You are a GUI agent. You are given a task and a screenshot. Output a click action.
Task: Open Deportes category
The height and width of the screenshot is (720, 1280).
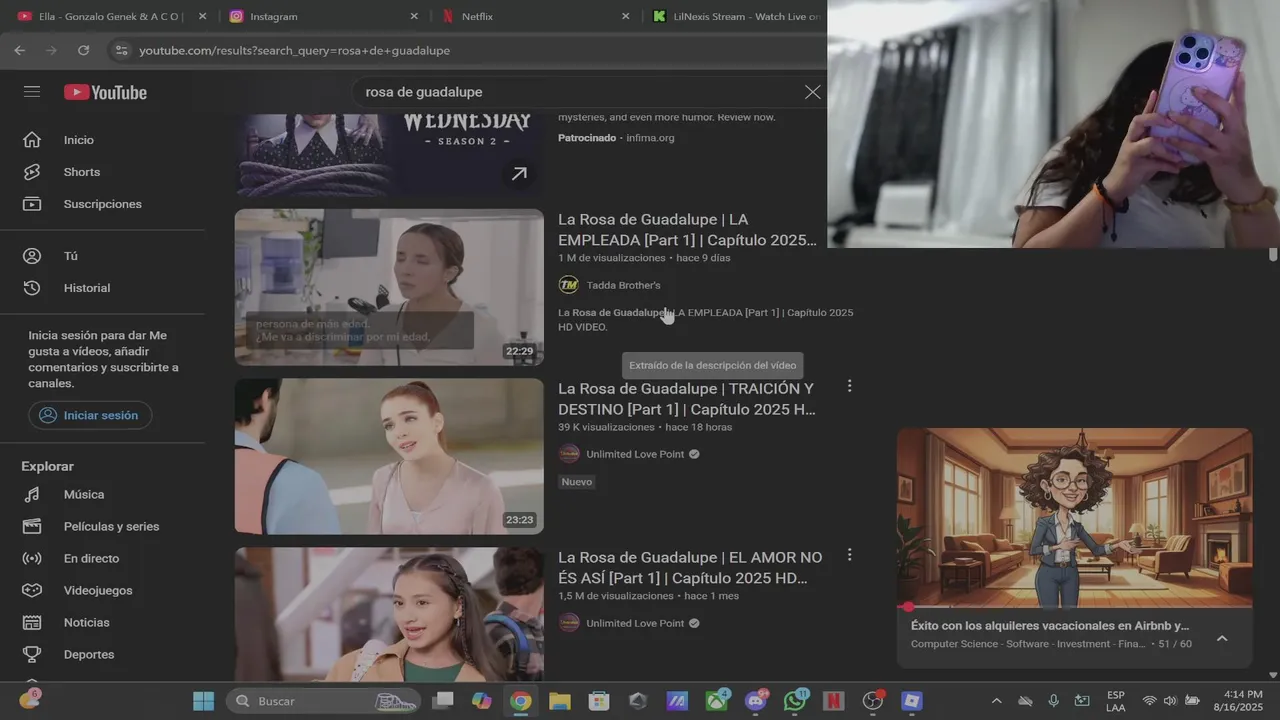click(x=88, y=654)
